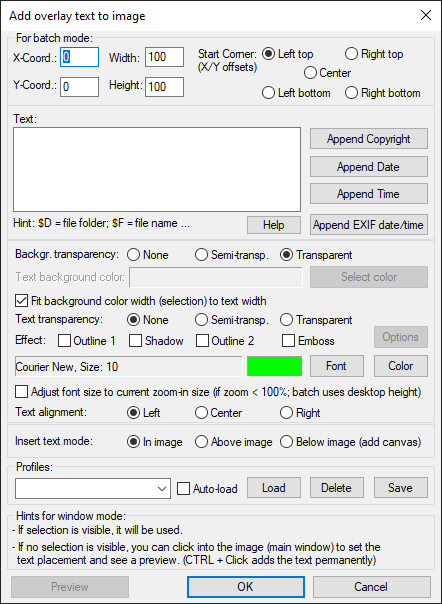Click OK to apply overlay text
This screenshot has height=604, width=442.
(x=246, y=587)
